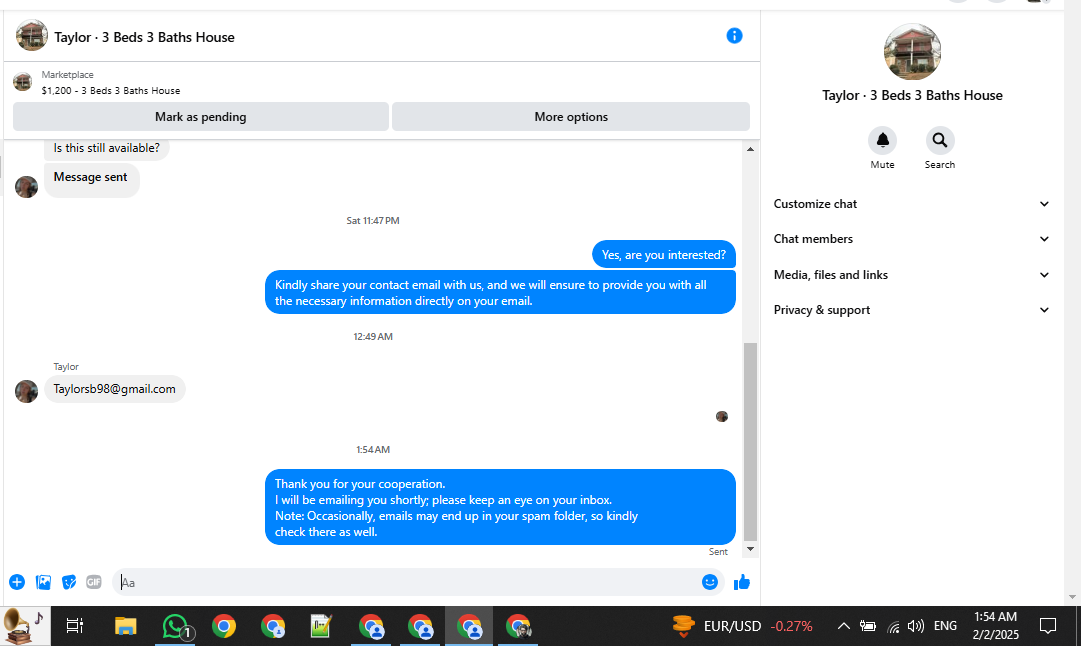The height and width of the screenshot is (646, 1081).
Task: Expand Privacy & support section
Action: [x=911, y=310]
